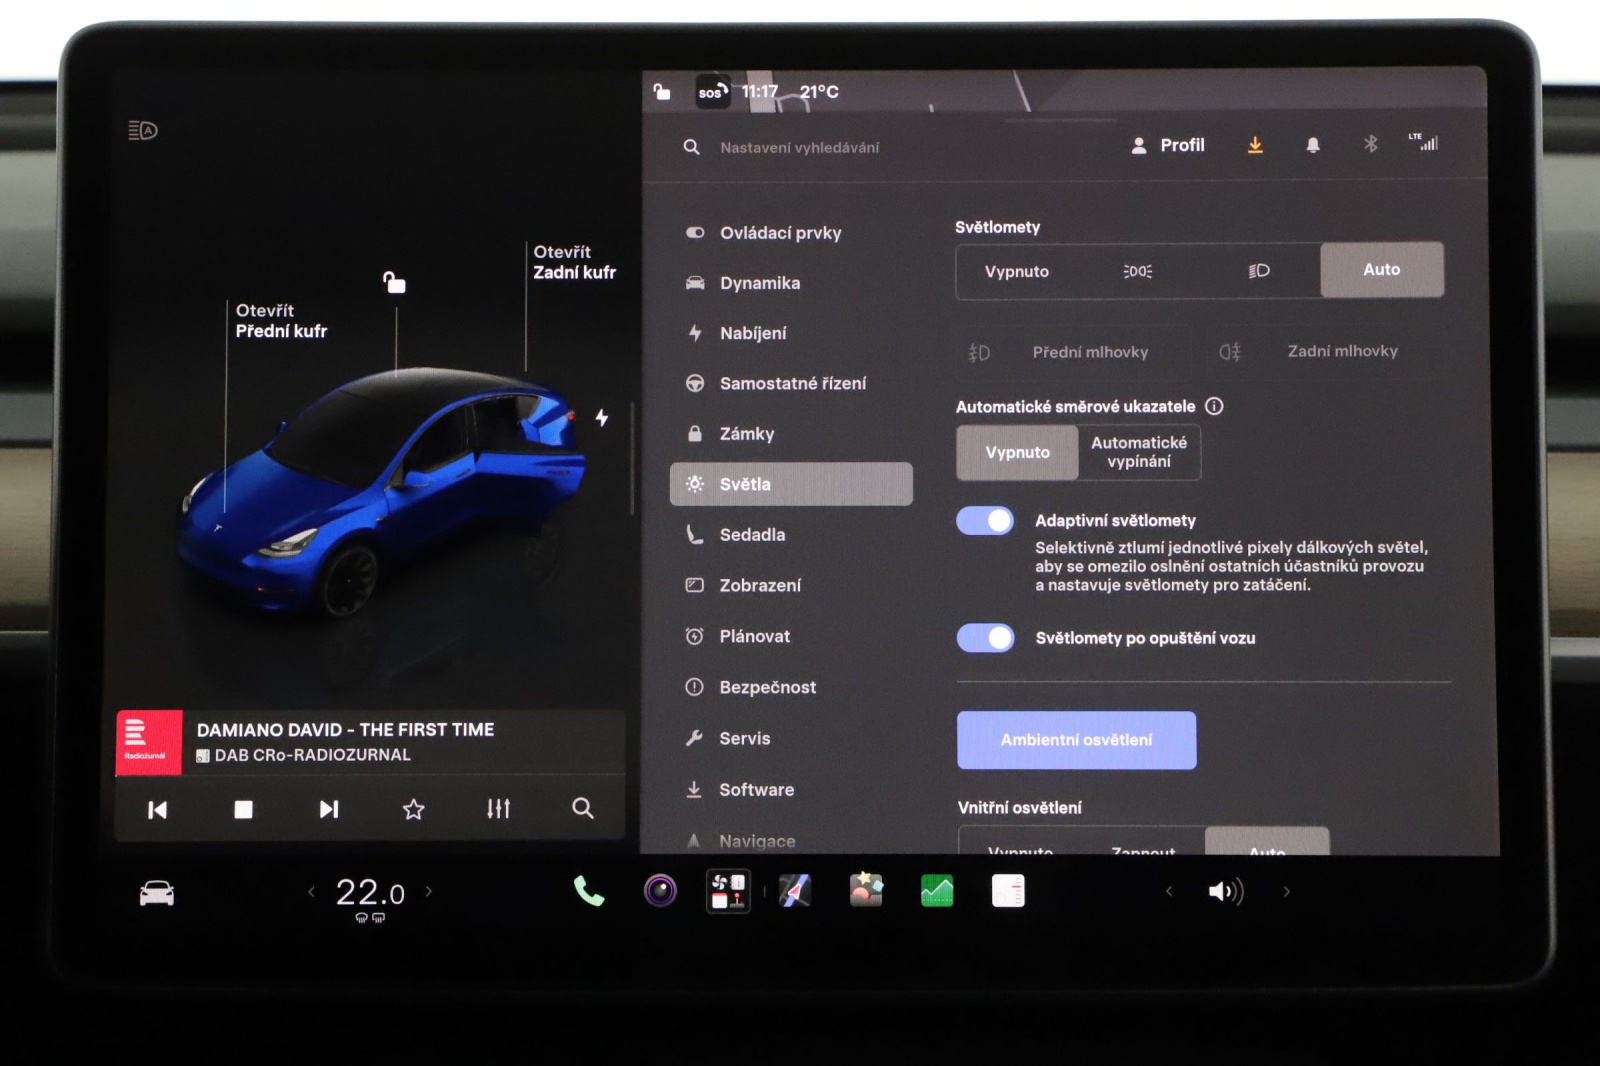Tap the charging lightning bolt icon
This screenshot has height=1066, width=1600.
tap(602, 417)
